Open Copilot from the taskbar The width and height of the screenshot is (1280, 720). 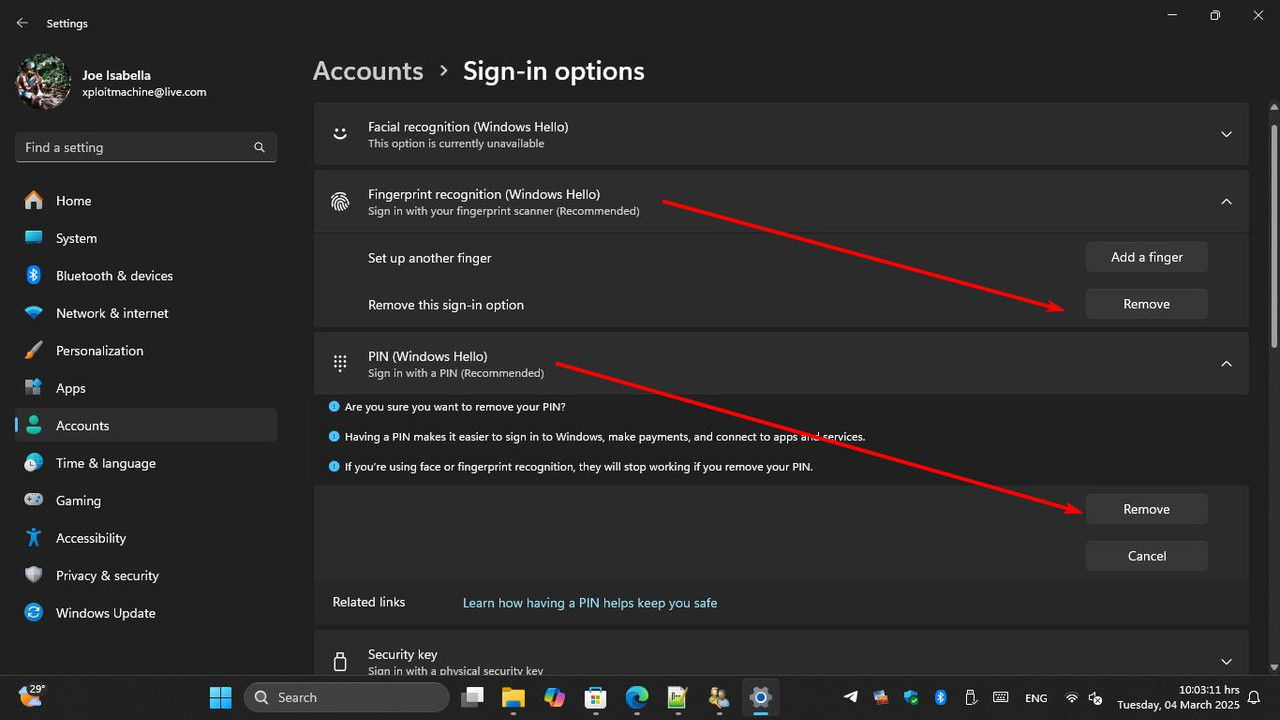(x=554, y=697)
